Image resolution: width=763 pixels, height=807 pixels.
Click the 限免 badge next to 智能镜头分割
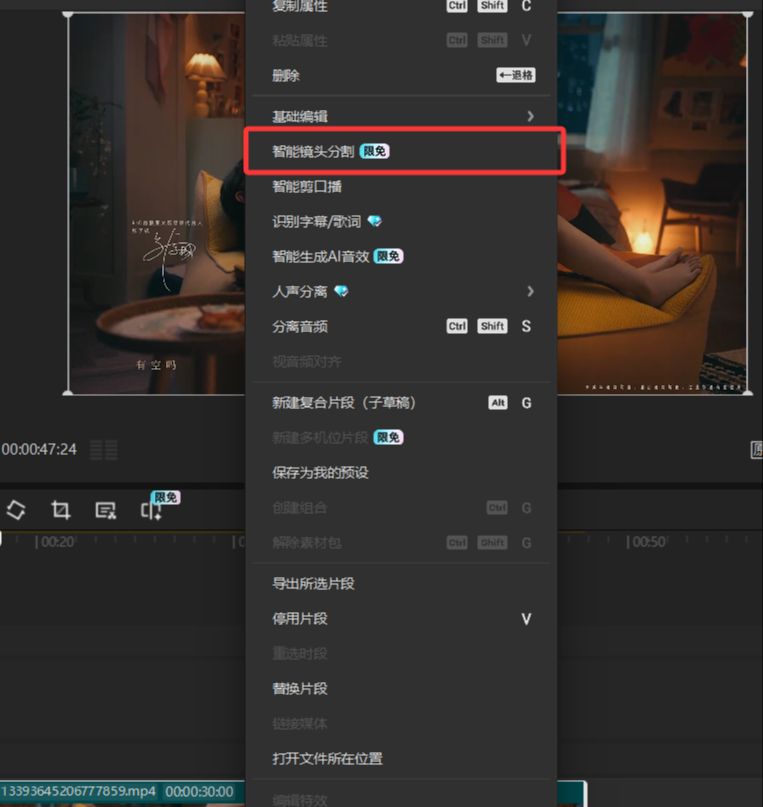point(375,151)
